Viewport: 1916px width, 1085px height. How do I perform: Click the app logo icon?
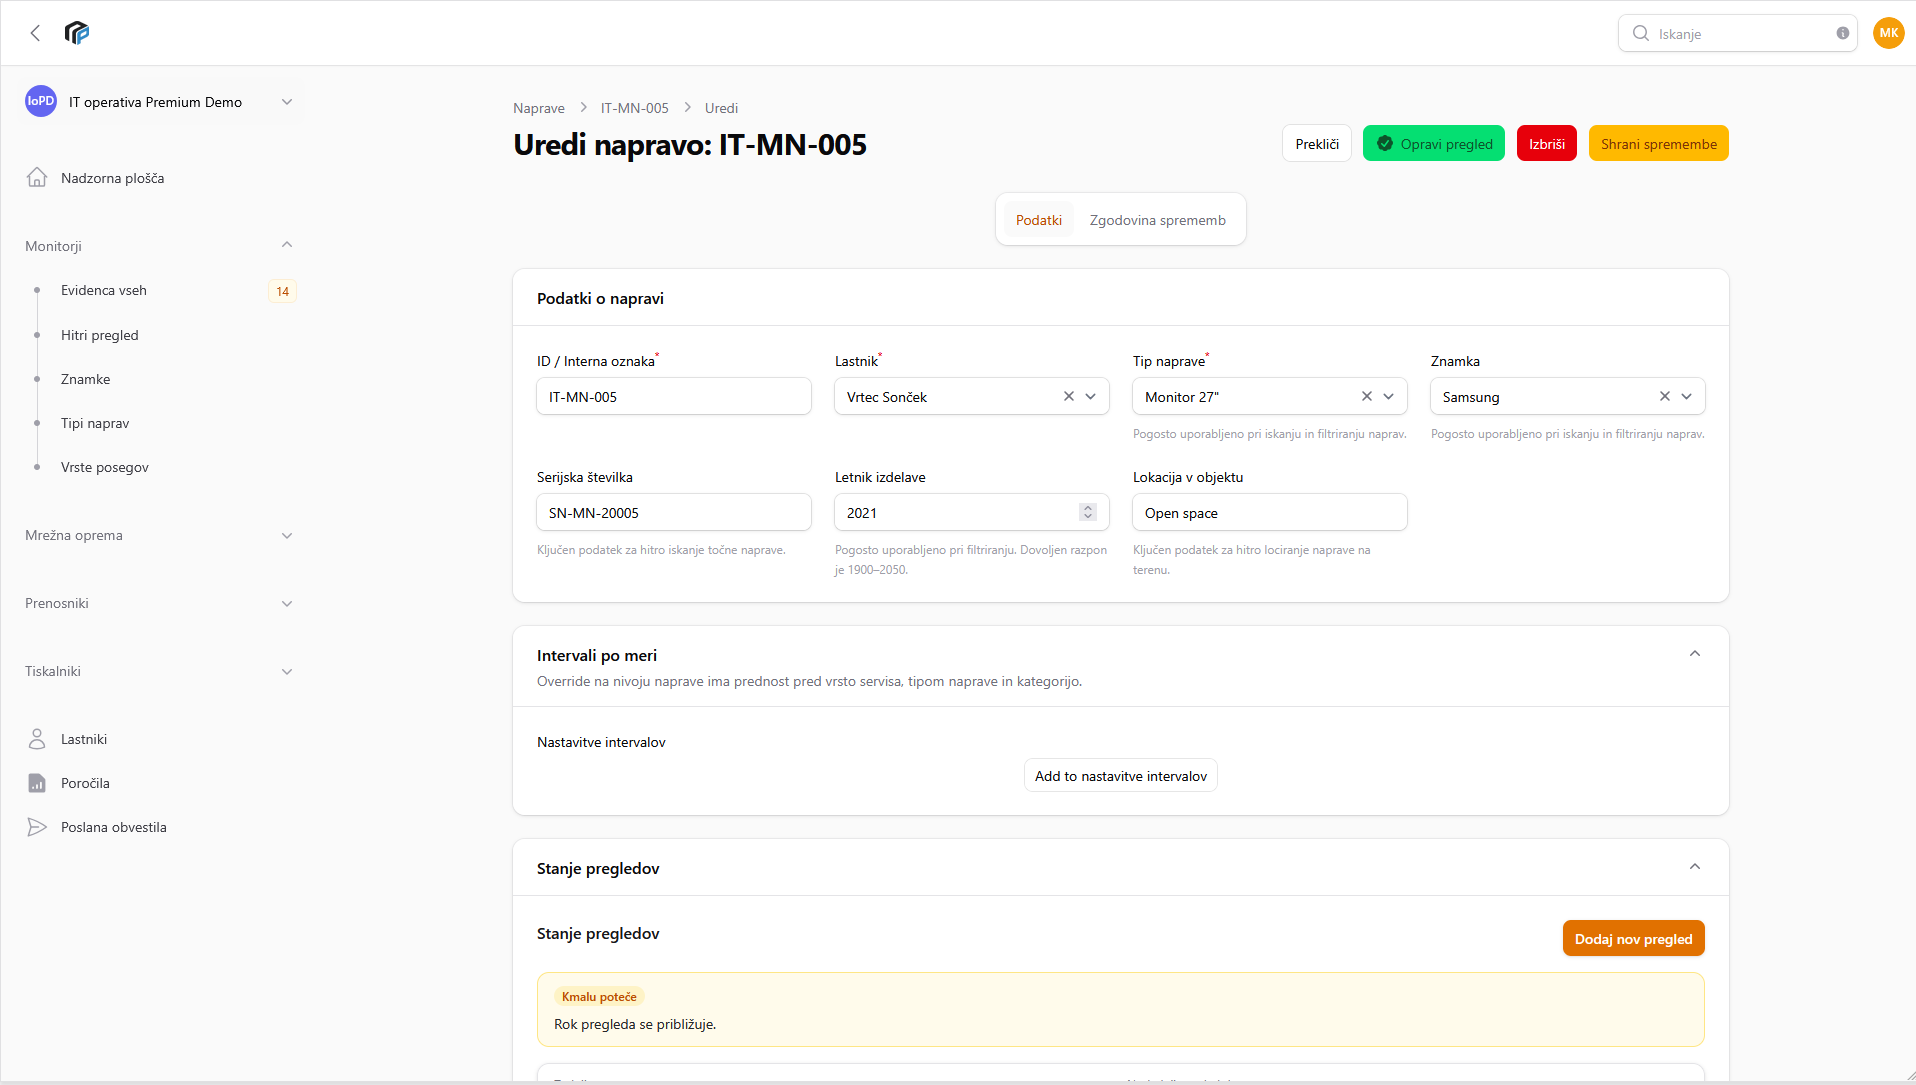(77, 33)
